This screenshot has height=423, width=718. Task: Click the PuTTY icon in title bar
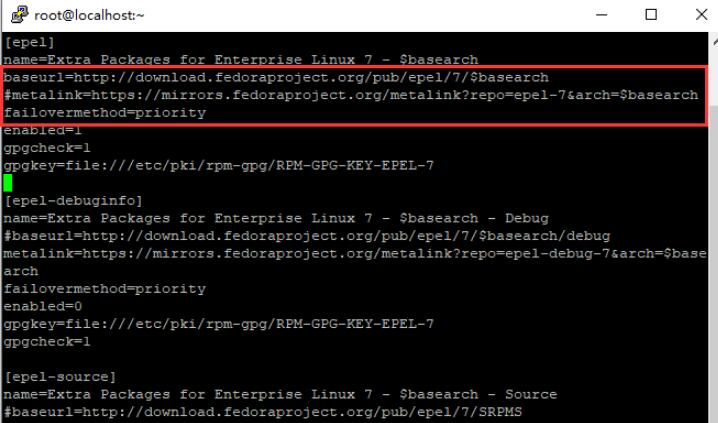pyautogui.click(x=19, y=14)
